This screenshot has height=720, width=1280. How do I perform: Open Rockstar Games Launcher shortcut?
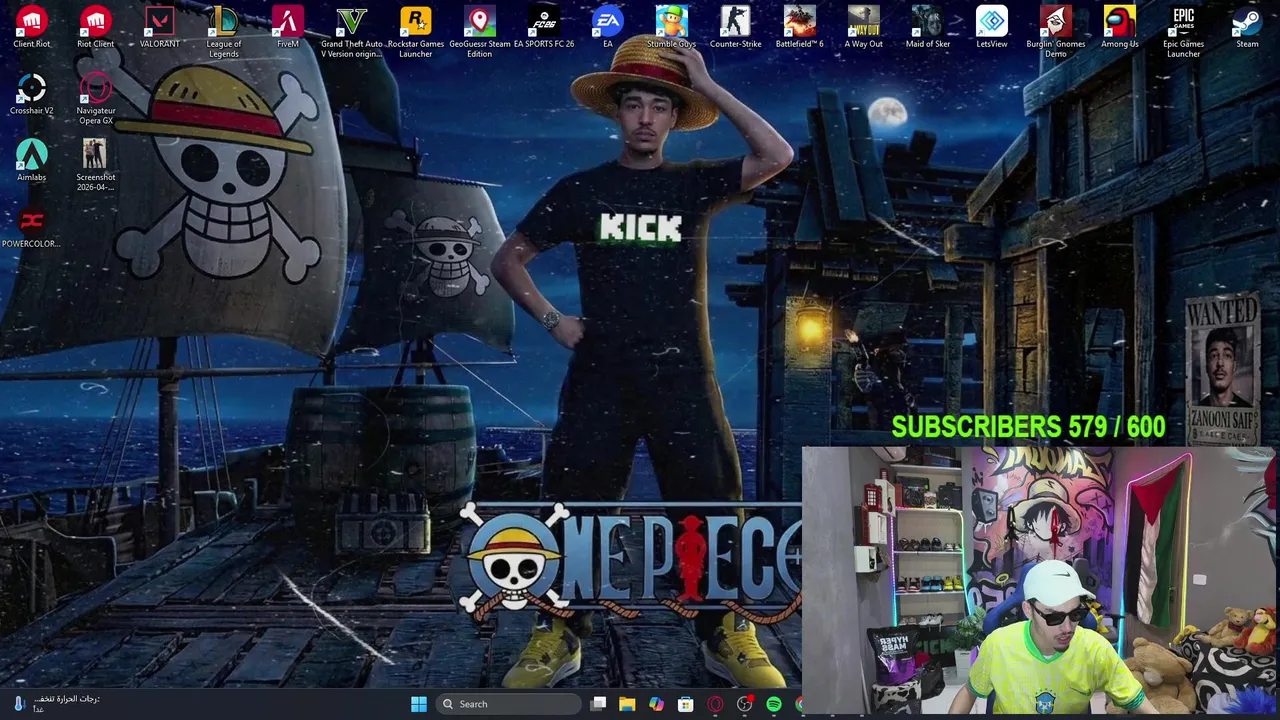pos(416,33)
